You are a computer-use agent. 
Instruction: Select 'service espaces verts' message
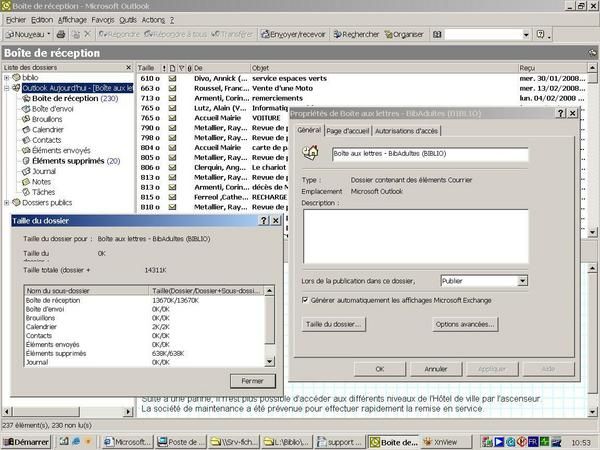[x=289, y=78]
